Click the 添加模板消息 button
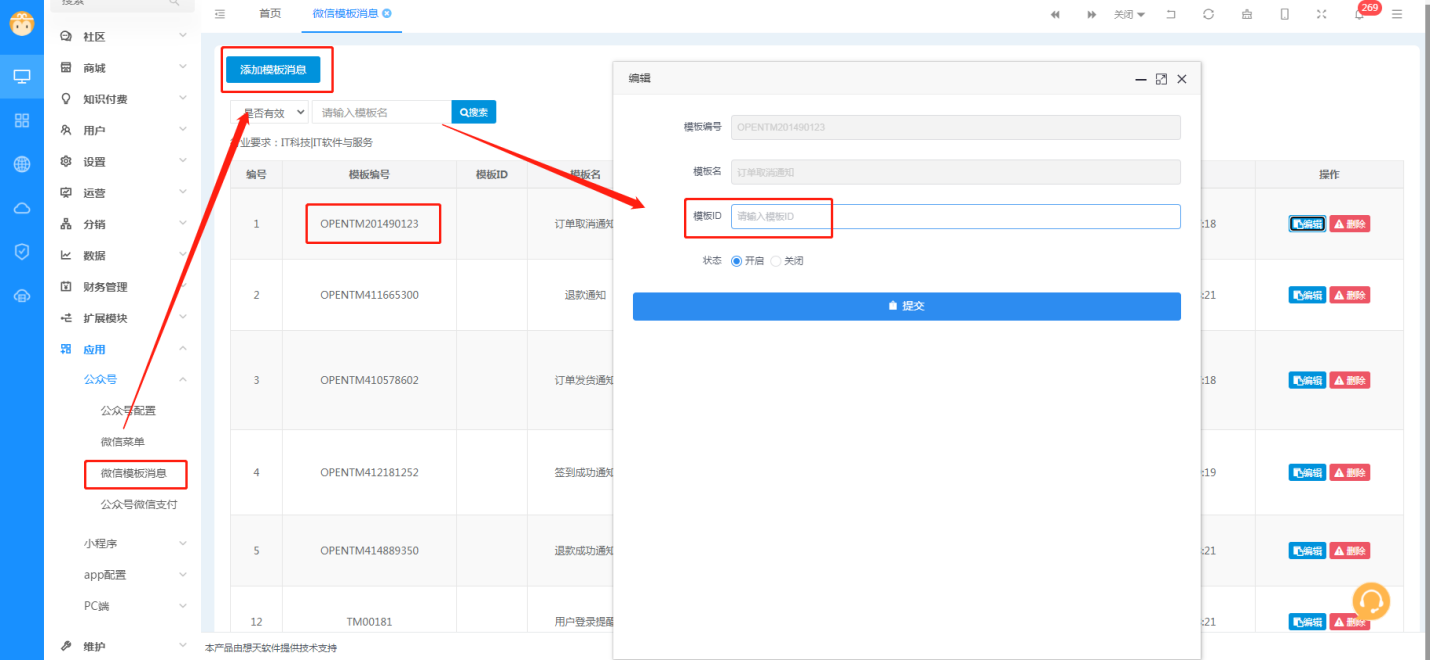The width and height of the screenshot is (1430, 660). pos(273,70)
